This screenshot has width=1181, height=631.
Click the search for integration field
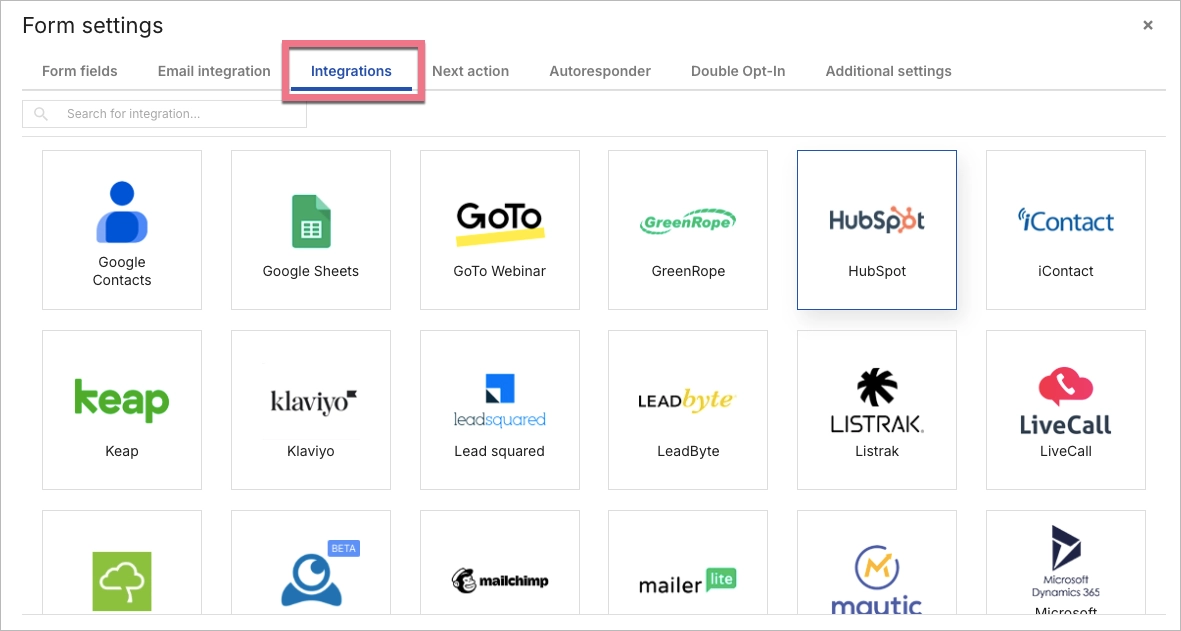pos(163,113)
